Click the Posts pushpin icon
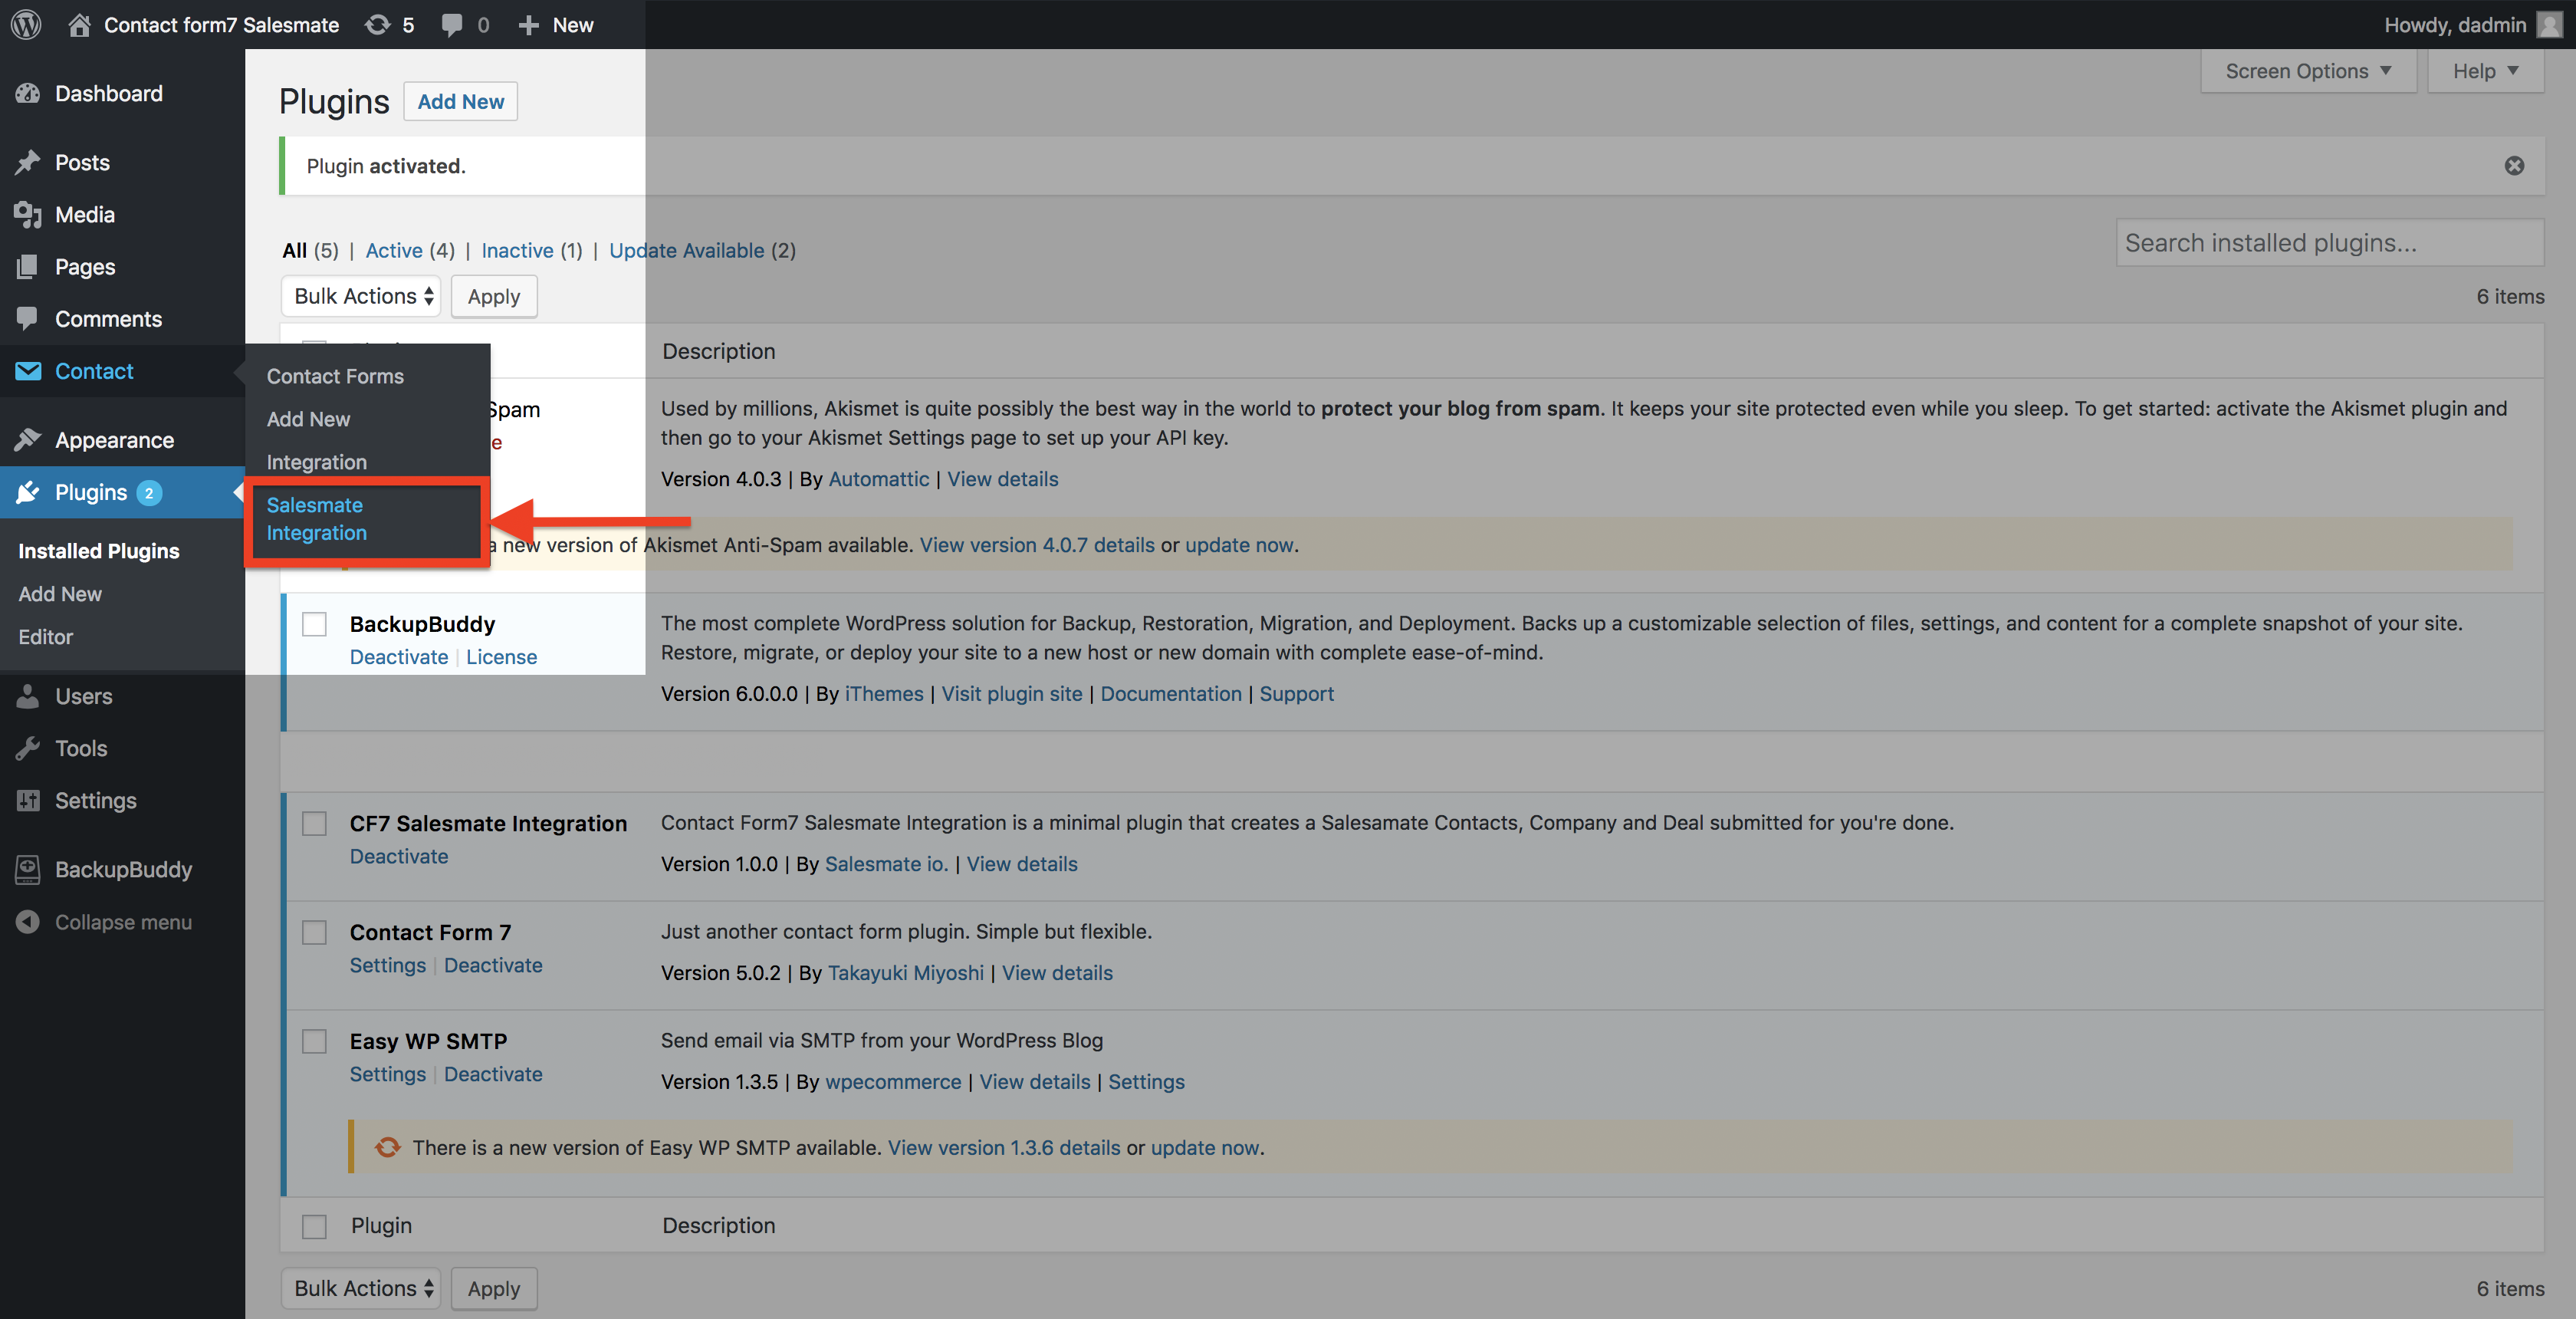The width and height of the screenshot is (2576, 1319). [28, 162]
